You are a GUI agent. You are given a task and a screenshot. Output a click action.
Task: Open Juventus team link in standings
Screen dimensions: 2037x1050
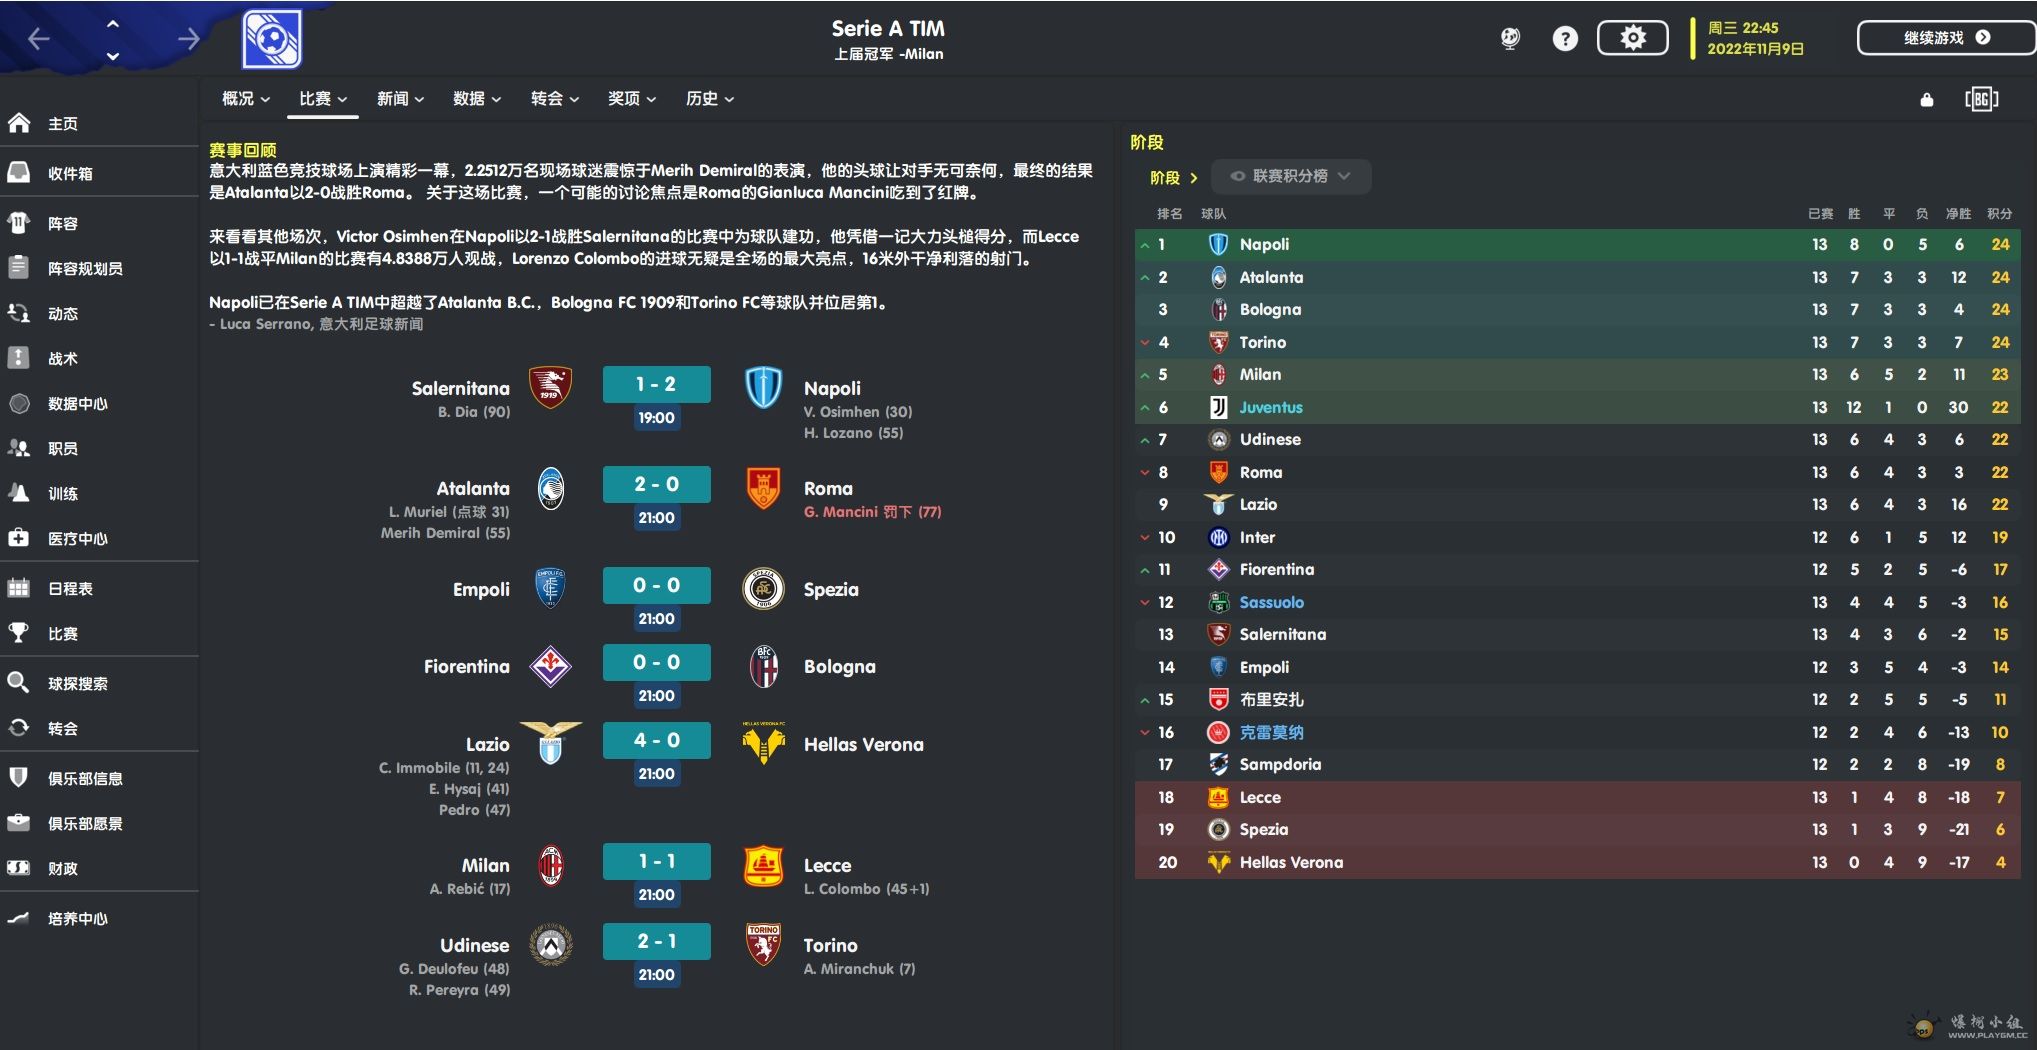(x=1271, y=407)
